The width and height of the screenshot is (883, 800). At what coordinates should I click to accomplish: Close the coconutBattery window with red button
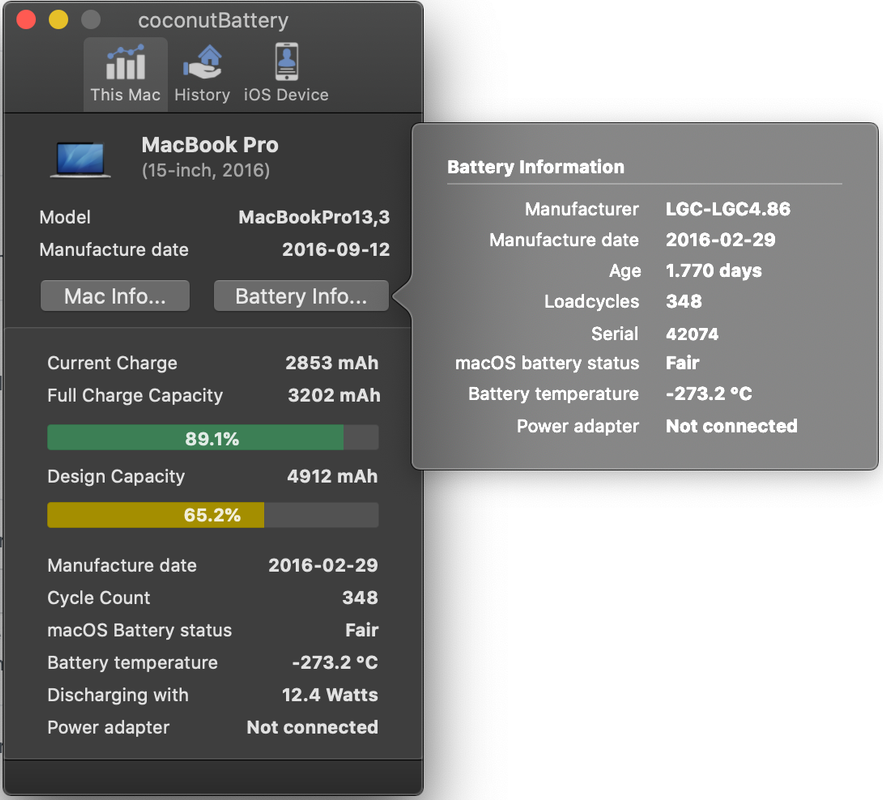click(26, 20)
